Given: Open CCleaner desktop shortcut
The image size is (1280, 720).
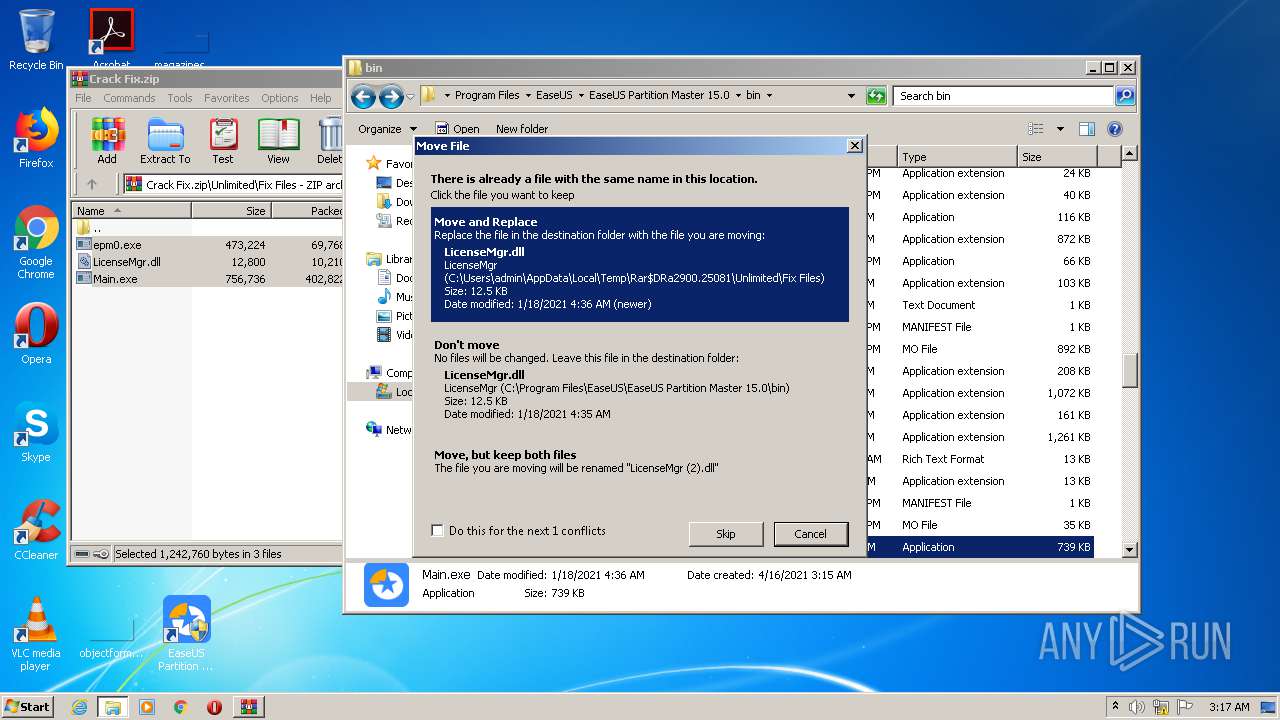Looking at the screenshot, I should pos(36,530).
